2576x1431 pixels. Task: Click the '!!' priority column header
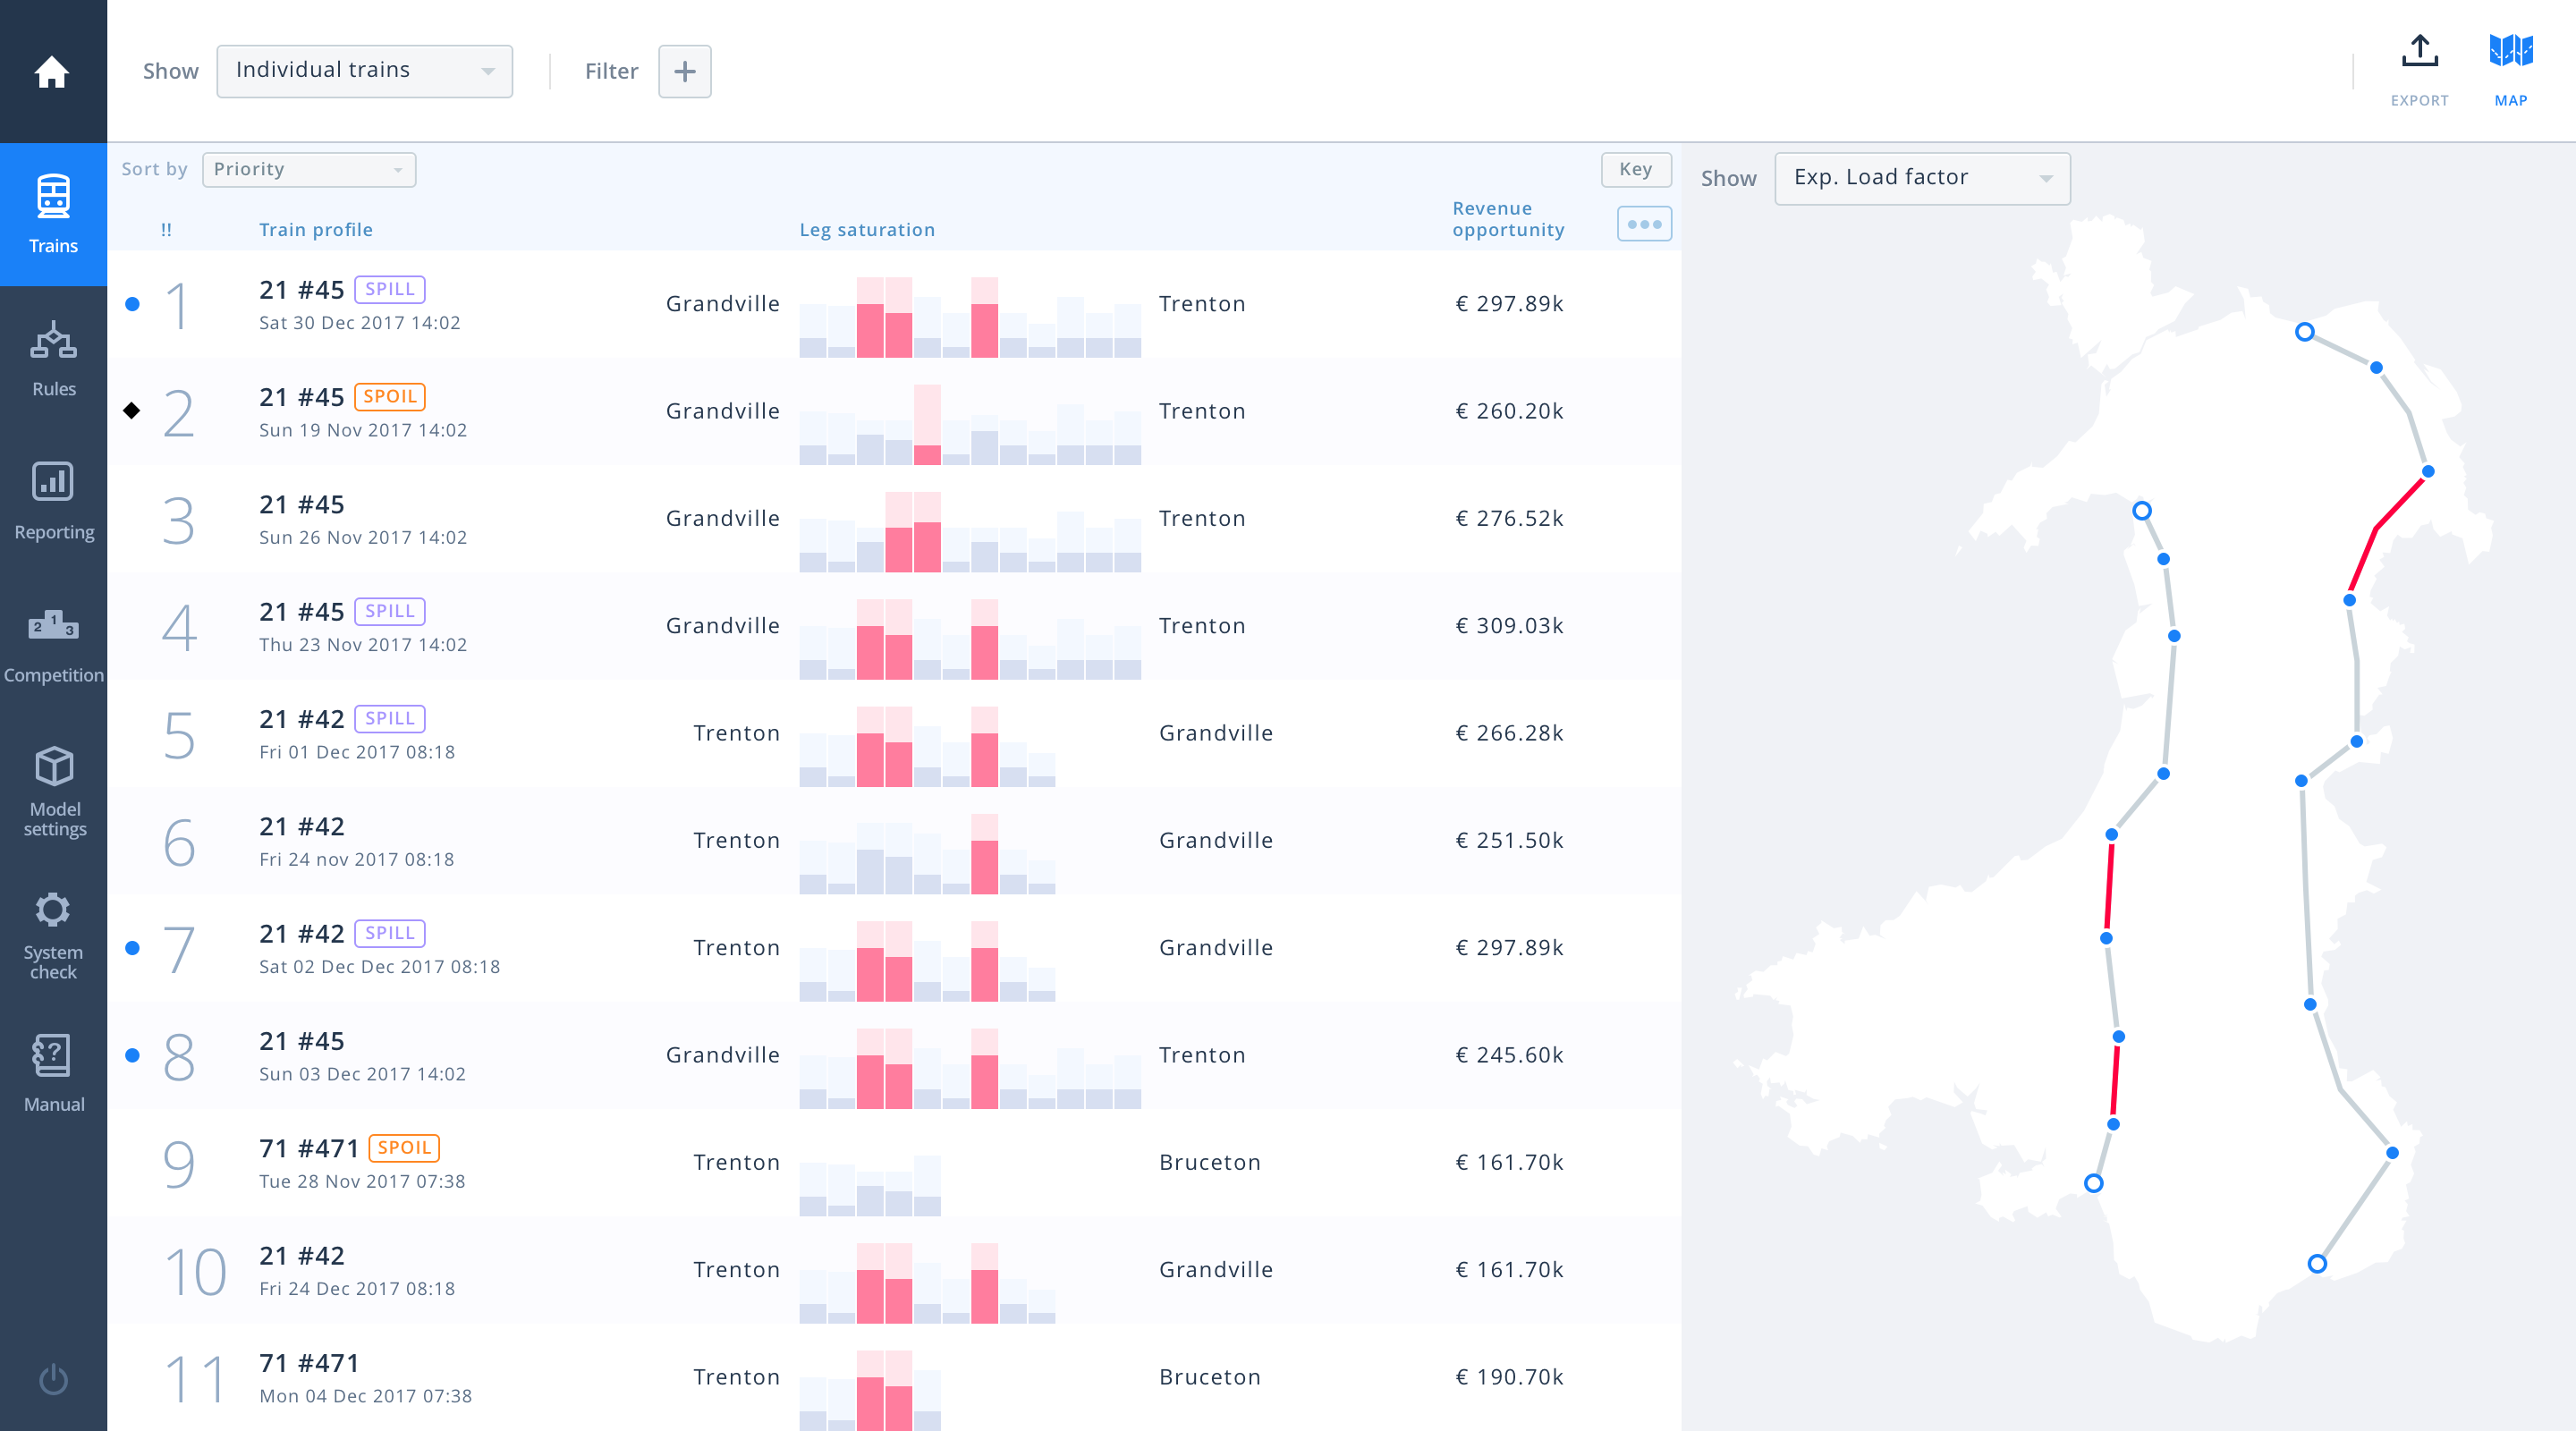coord(166,230)
